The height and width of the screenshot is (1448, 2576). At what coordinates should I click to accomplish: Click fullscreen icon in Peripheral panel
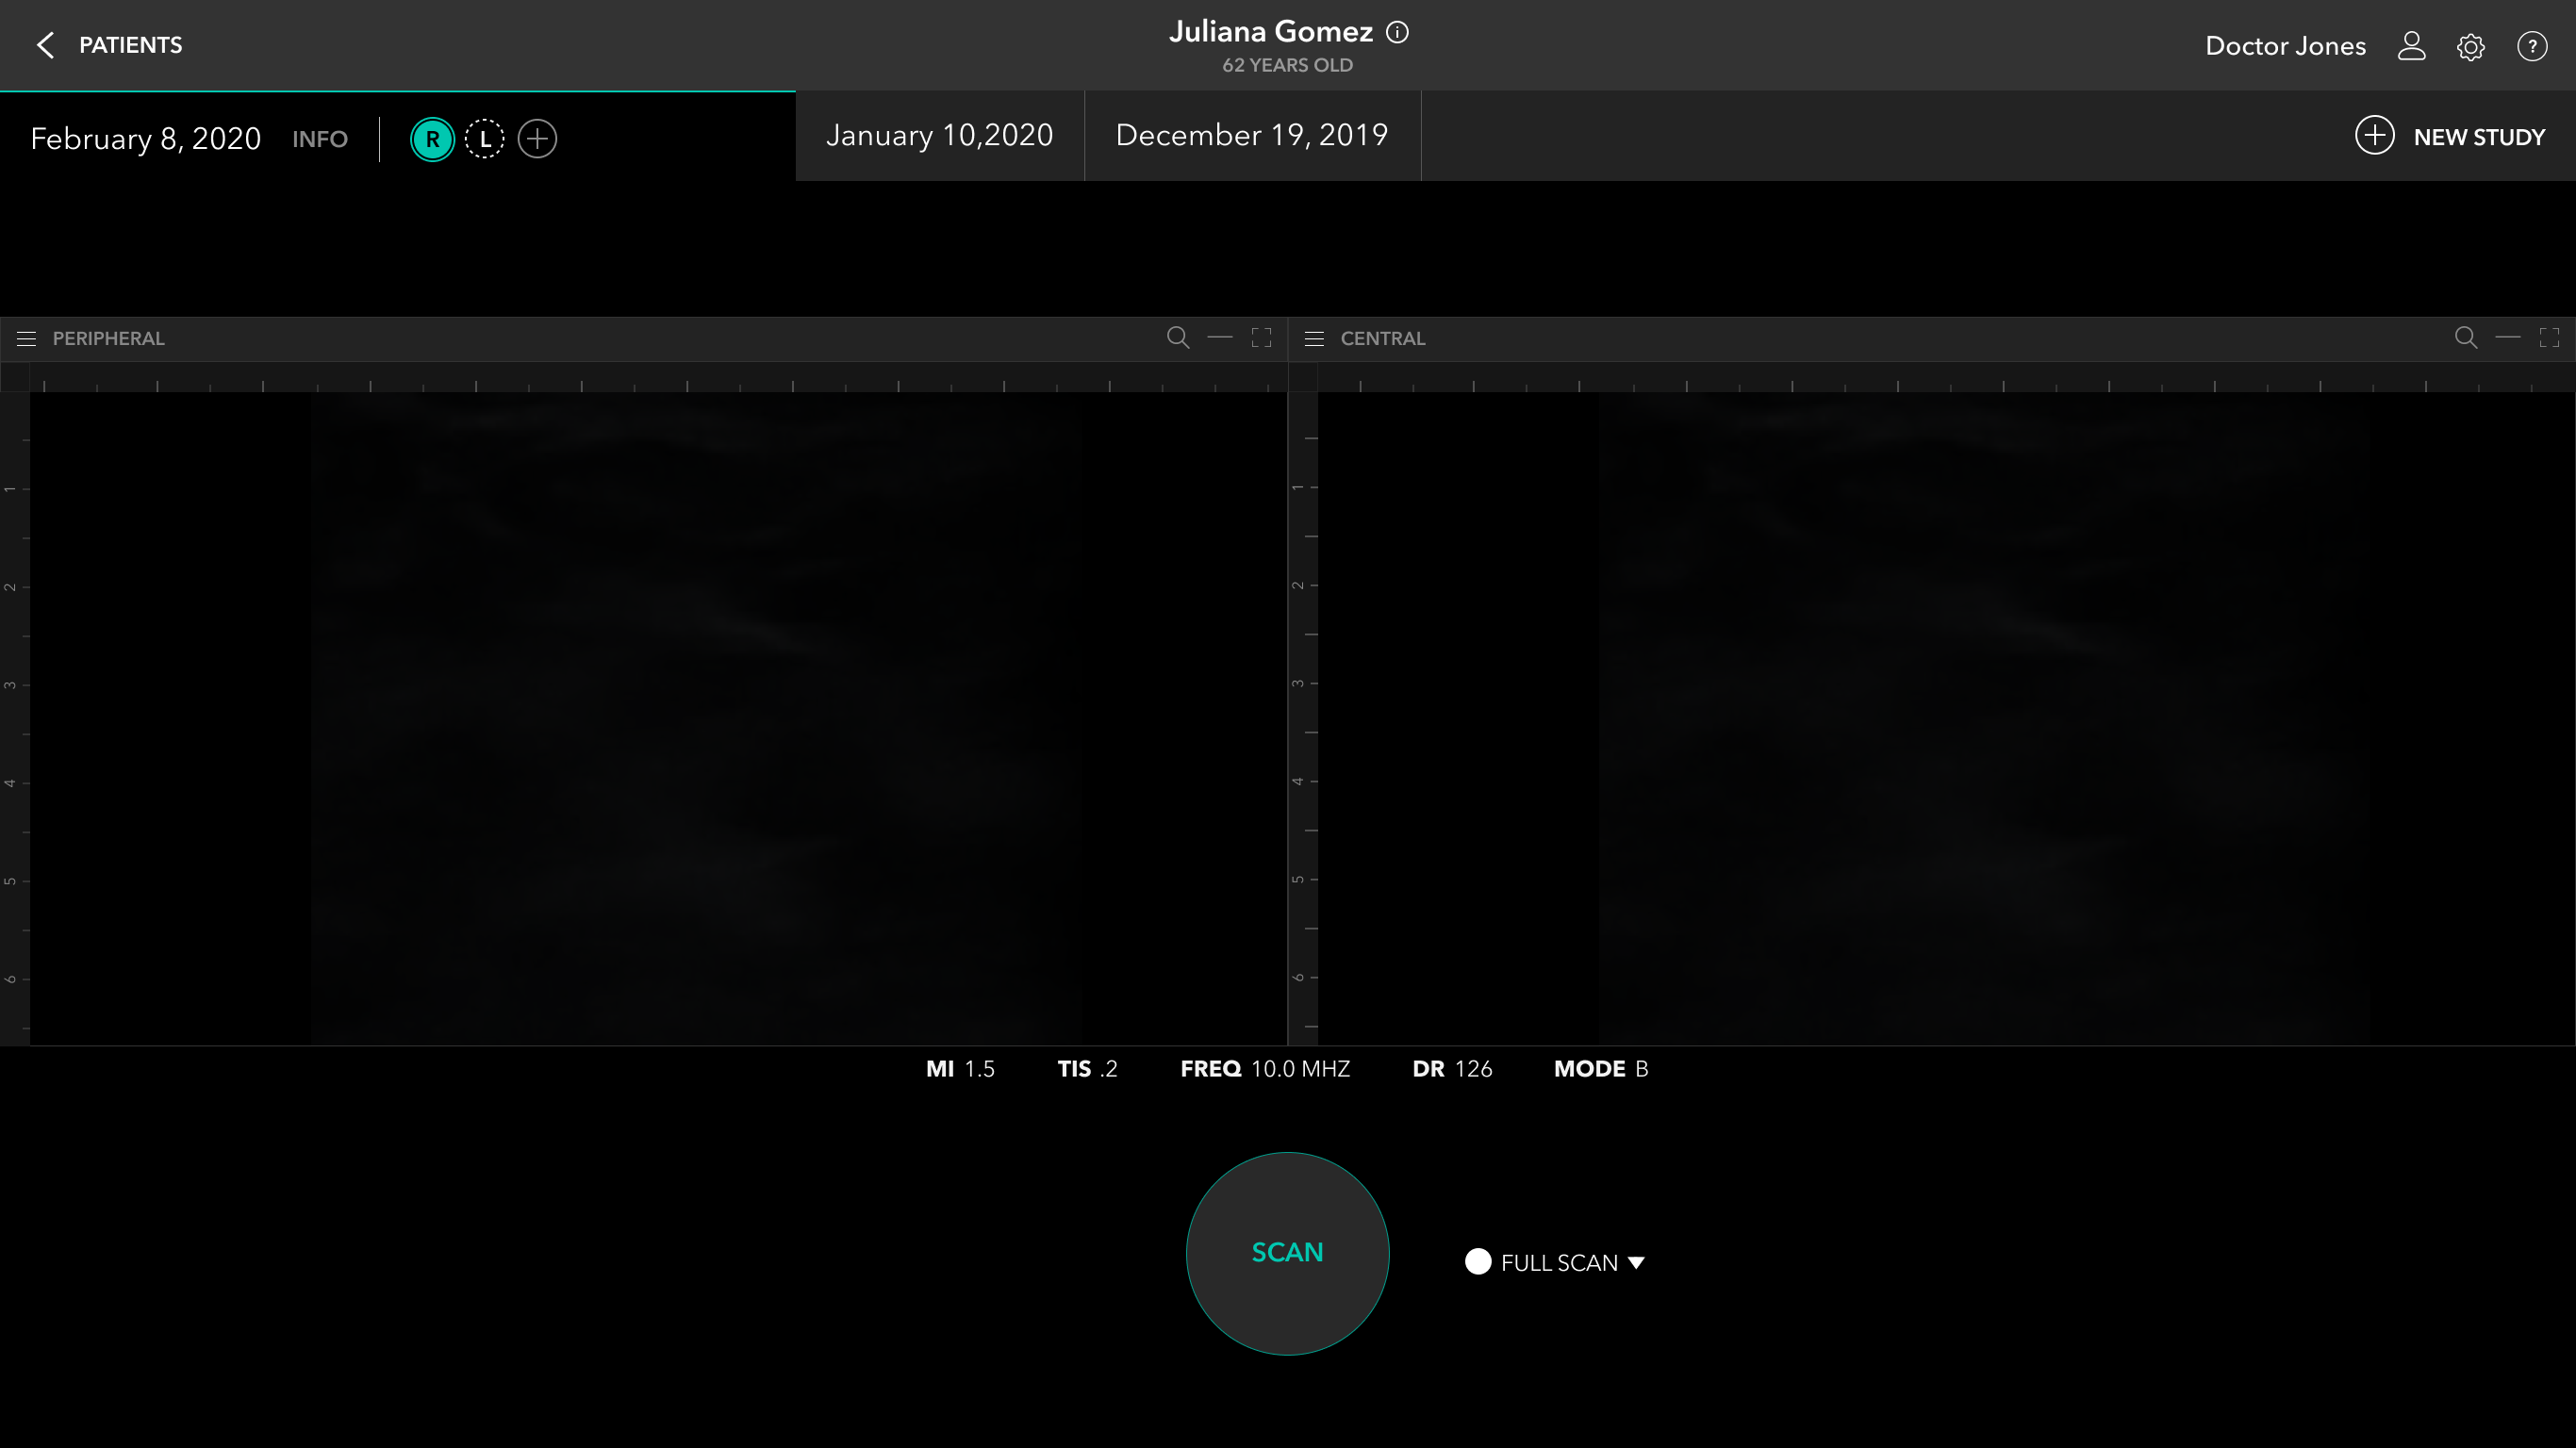click(1261, 338)
